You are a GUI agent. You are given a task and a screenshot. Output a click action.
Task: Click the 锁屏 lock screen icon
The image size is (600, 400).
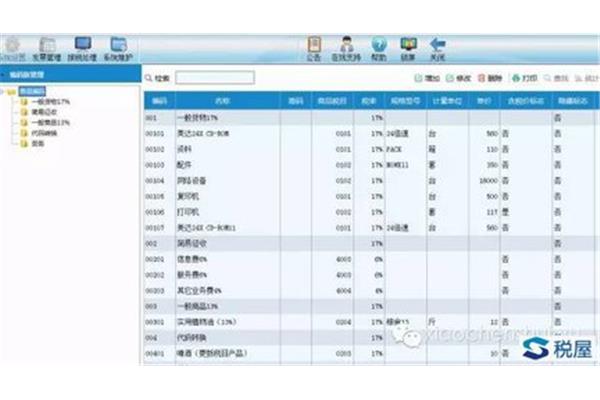tap(408, 49)
